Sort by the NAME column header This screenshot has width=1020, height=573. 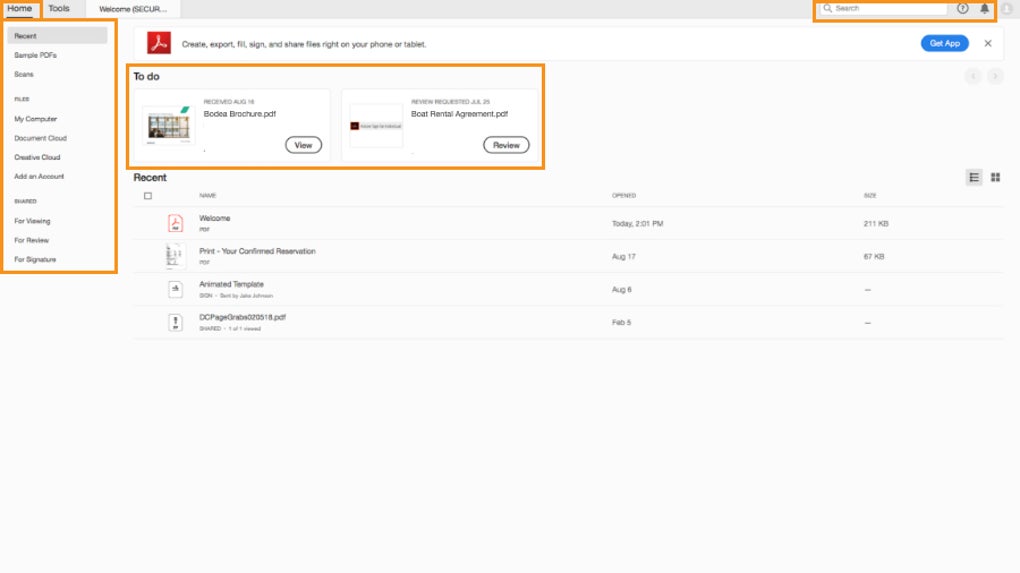coord(208,195)
